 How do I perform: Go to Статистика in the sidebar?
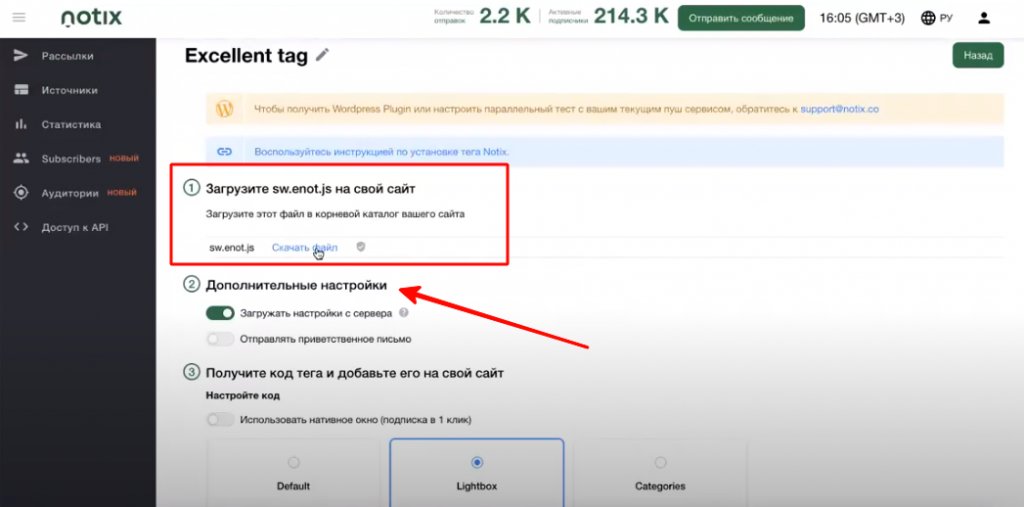point(71,125)
